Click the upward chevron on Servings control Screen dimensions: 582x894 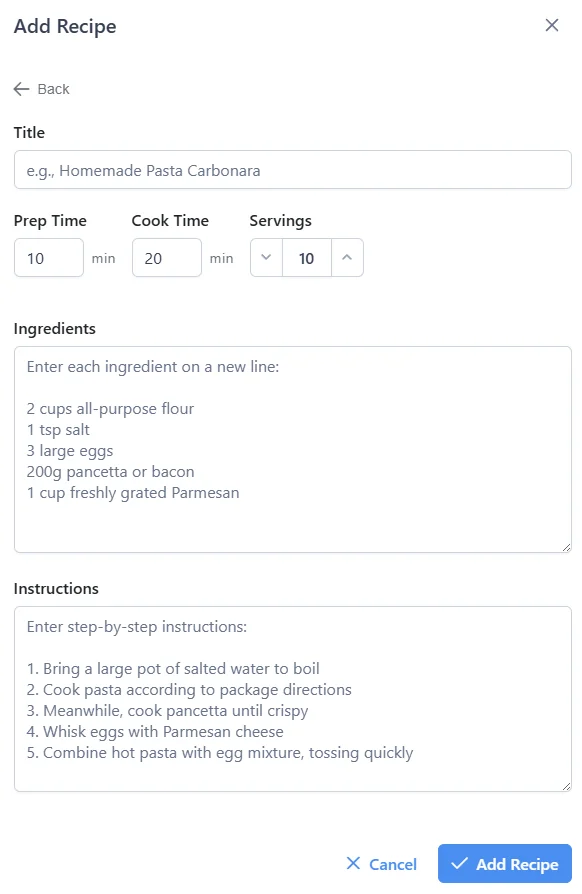(347, 257)
